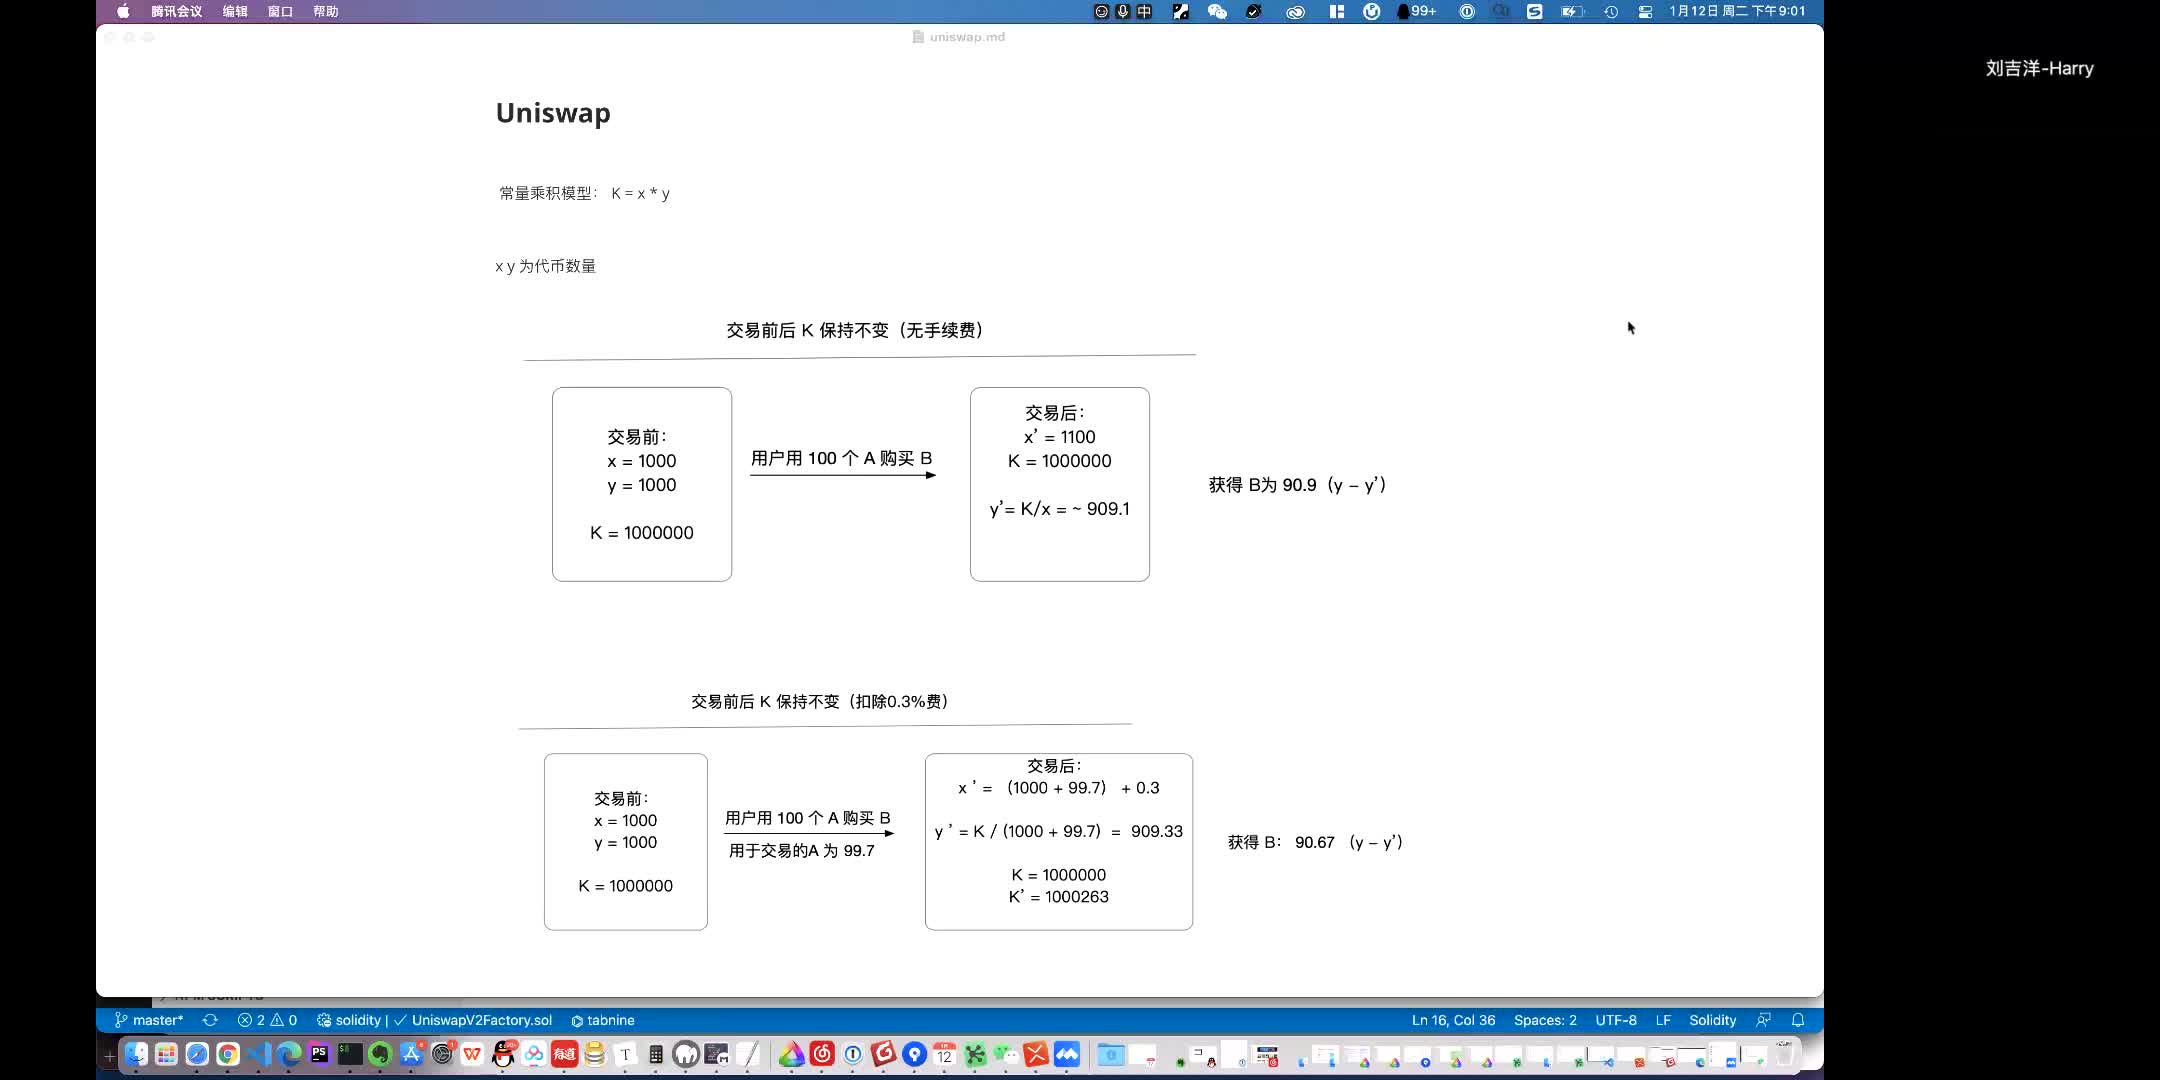This screenshot has height=1080, width=2160.
Task: Click the master* git branch indicator
Action: pos(149,1020)
